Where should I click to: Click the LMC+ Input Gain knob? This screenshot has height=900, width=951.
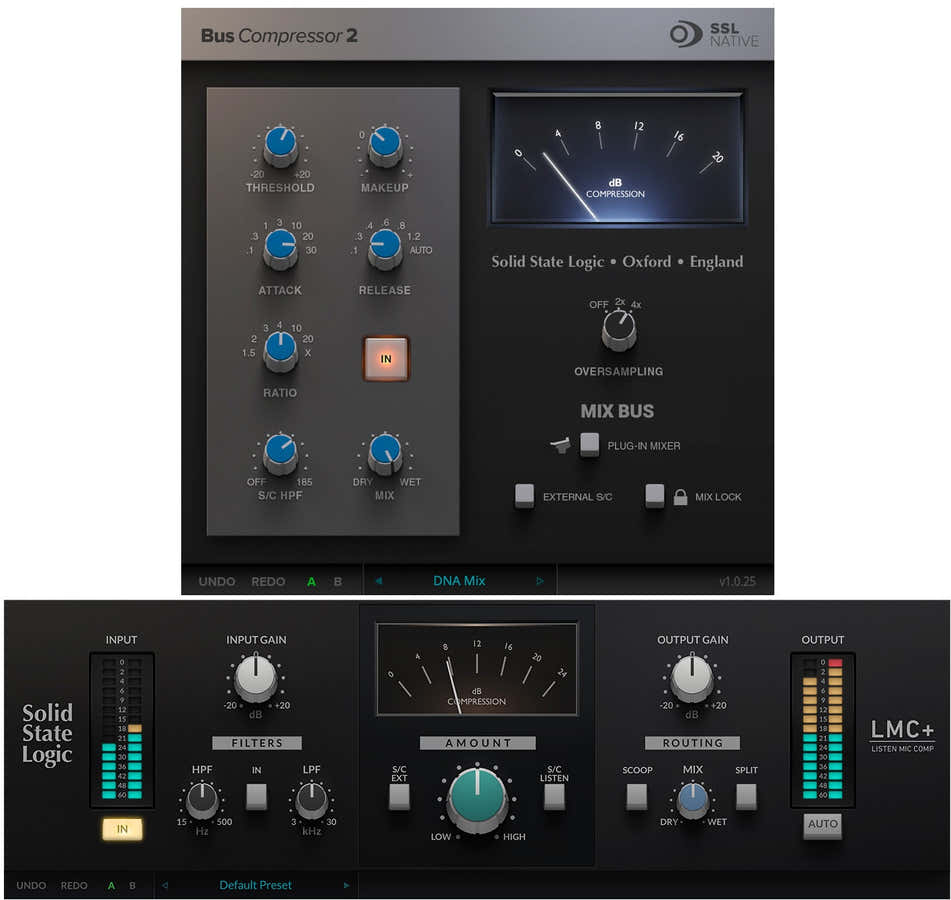[256, 679]
